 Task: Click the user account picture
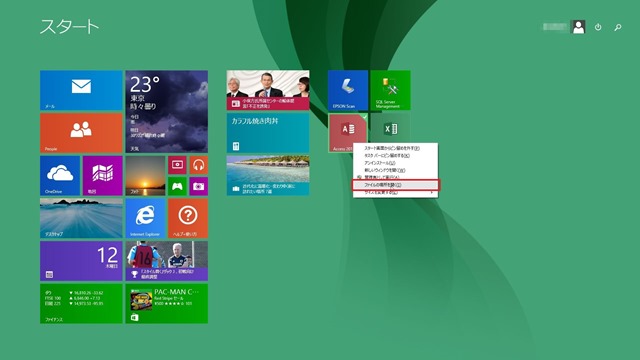click(x=578, y=27)
